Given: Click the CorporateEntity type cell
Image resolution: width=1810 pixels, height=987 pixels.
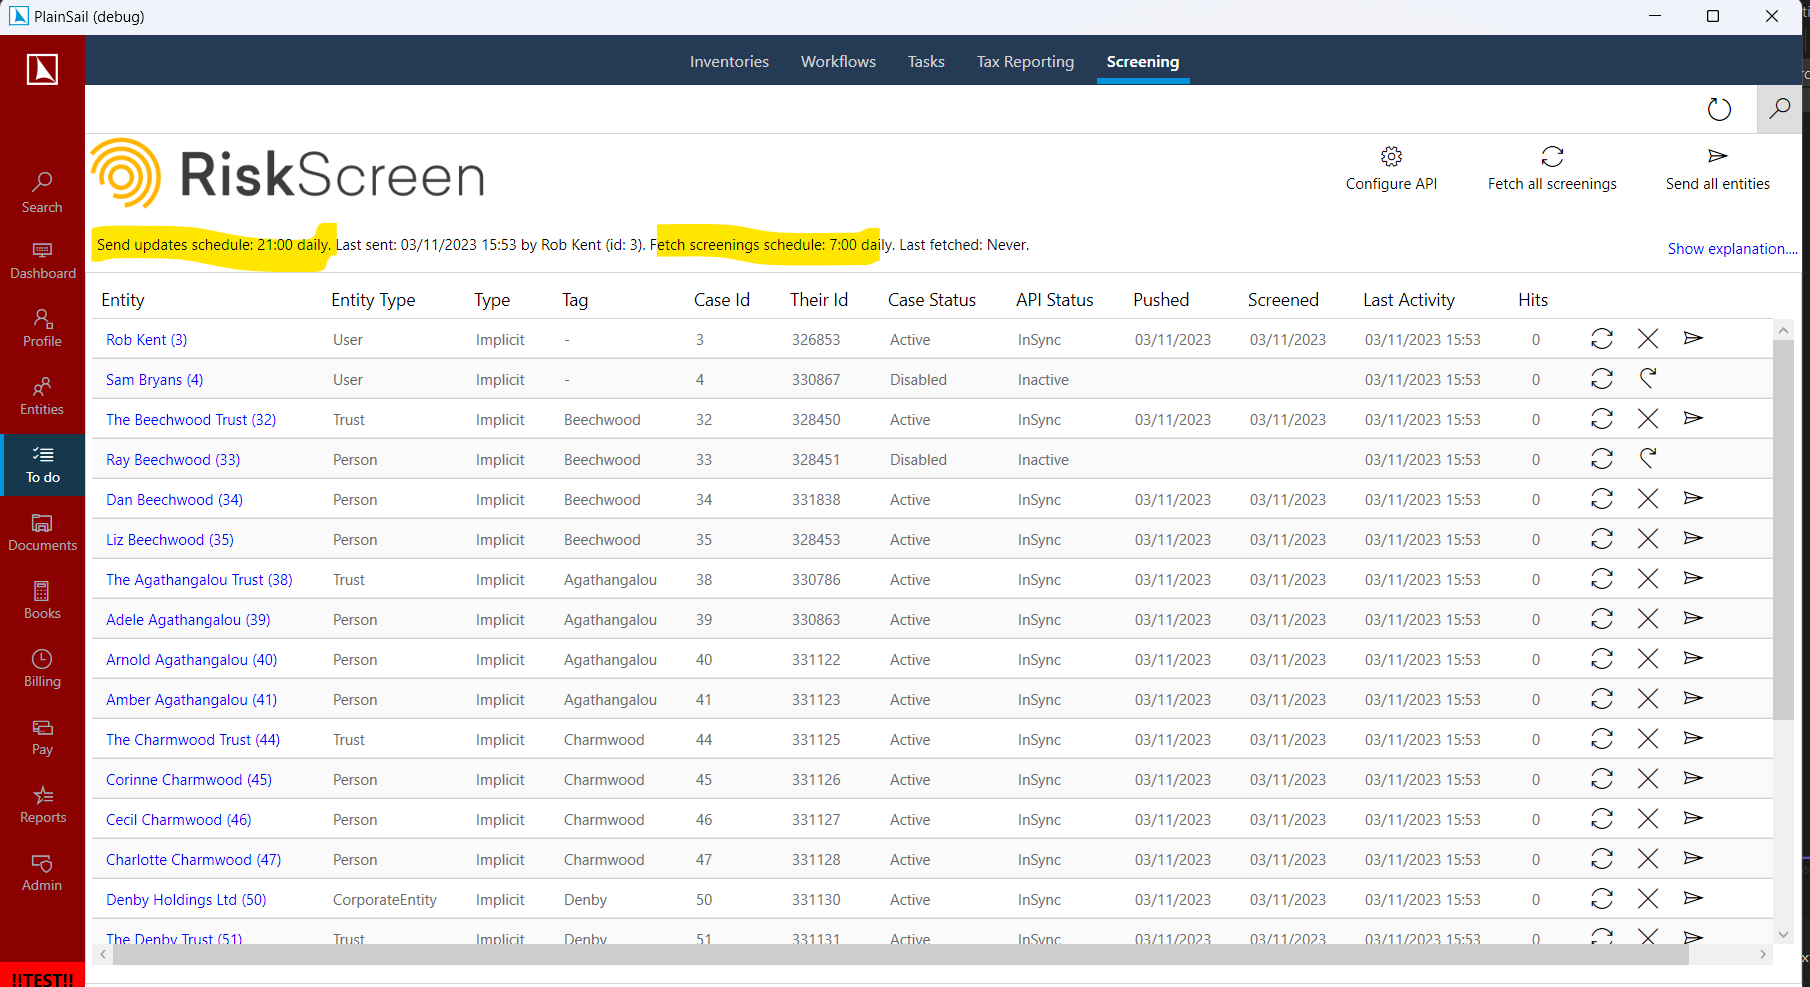Looking at the screenshot, I should coord(385,900).
